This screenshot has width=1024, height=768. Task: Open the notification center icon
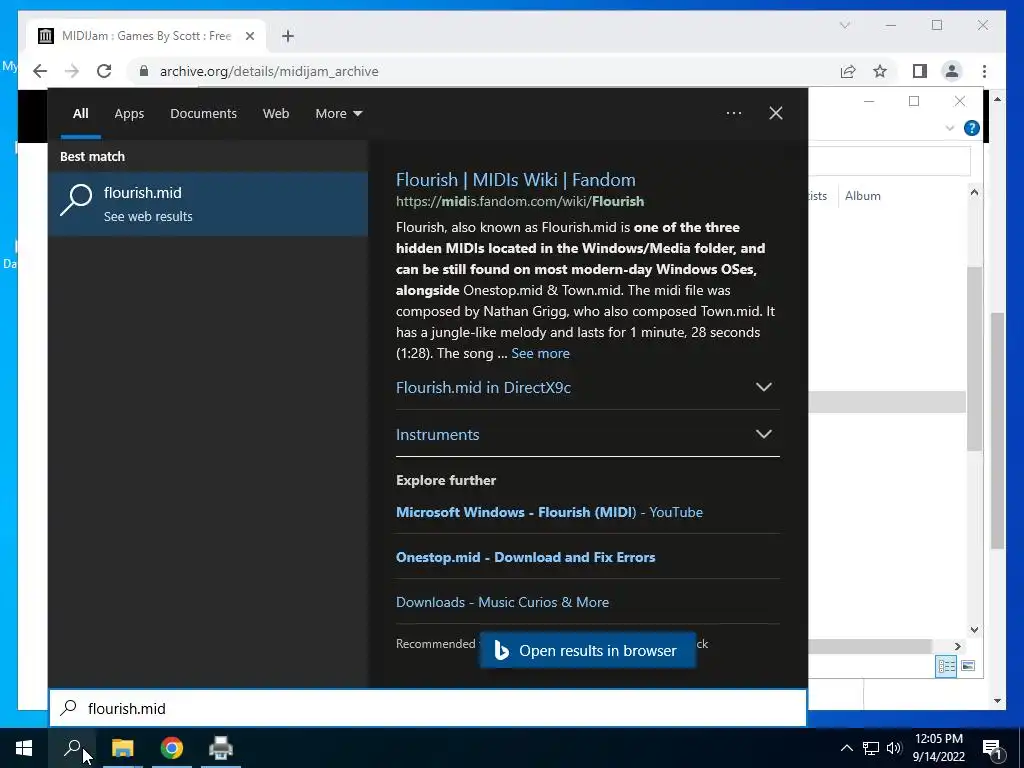tap(992, 749)
